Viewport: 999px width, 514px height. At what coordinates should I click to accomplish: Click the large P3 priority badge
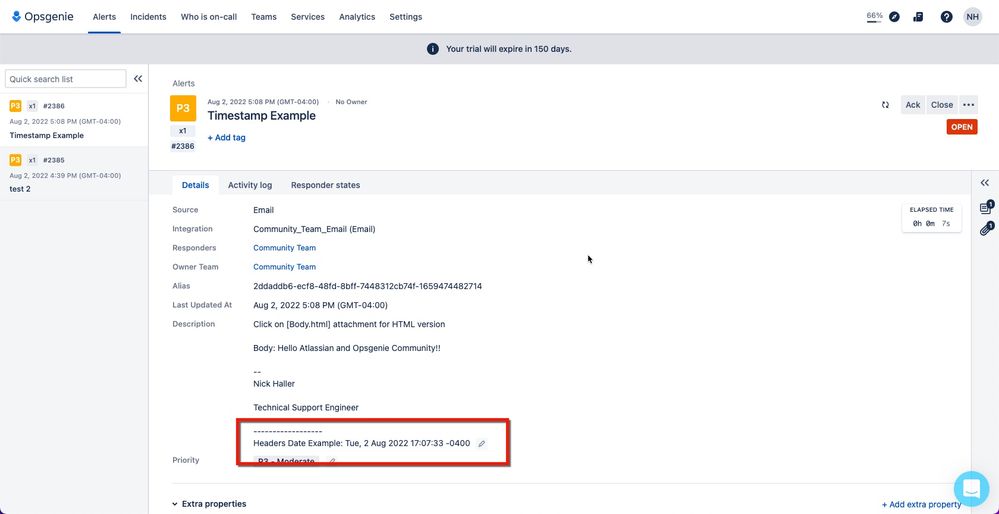(x=183, y=108)
